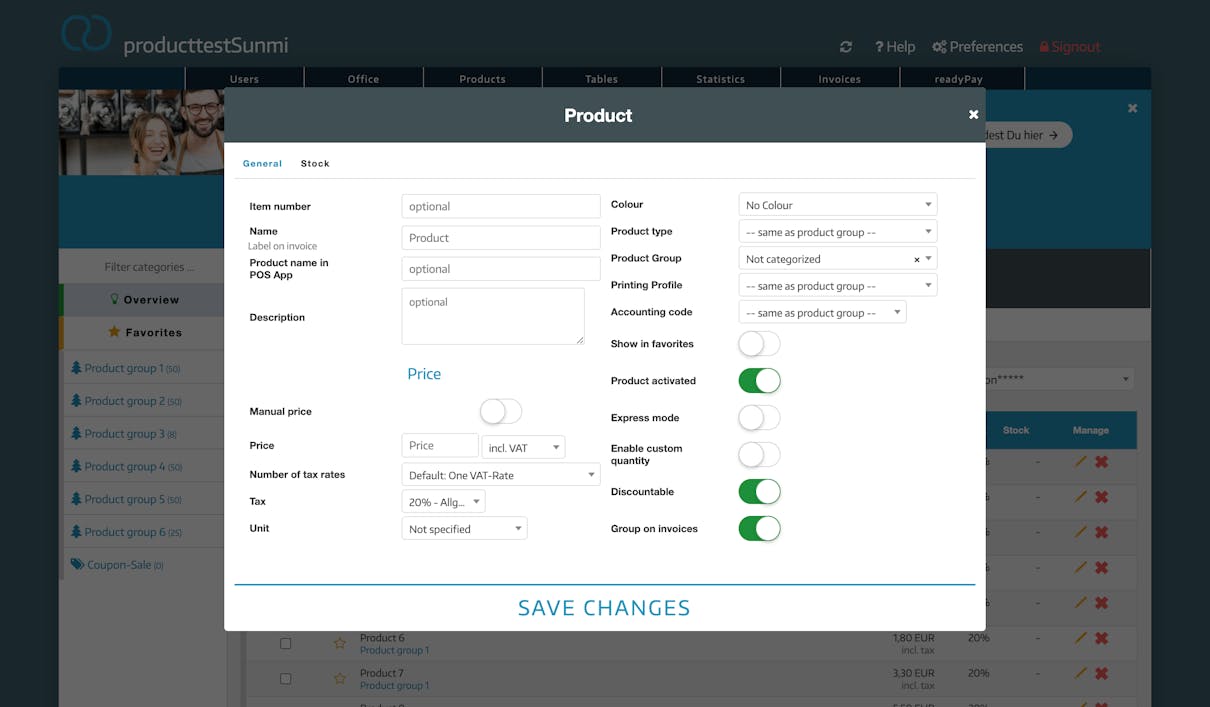The width and height of the screenshot is (1210, 707).
Task: Click the Coupon-Sale tag category
Action: pyautogui.click(x=116, y=564)
